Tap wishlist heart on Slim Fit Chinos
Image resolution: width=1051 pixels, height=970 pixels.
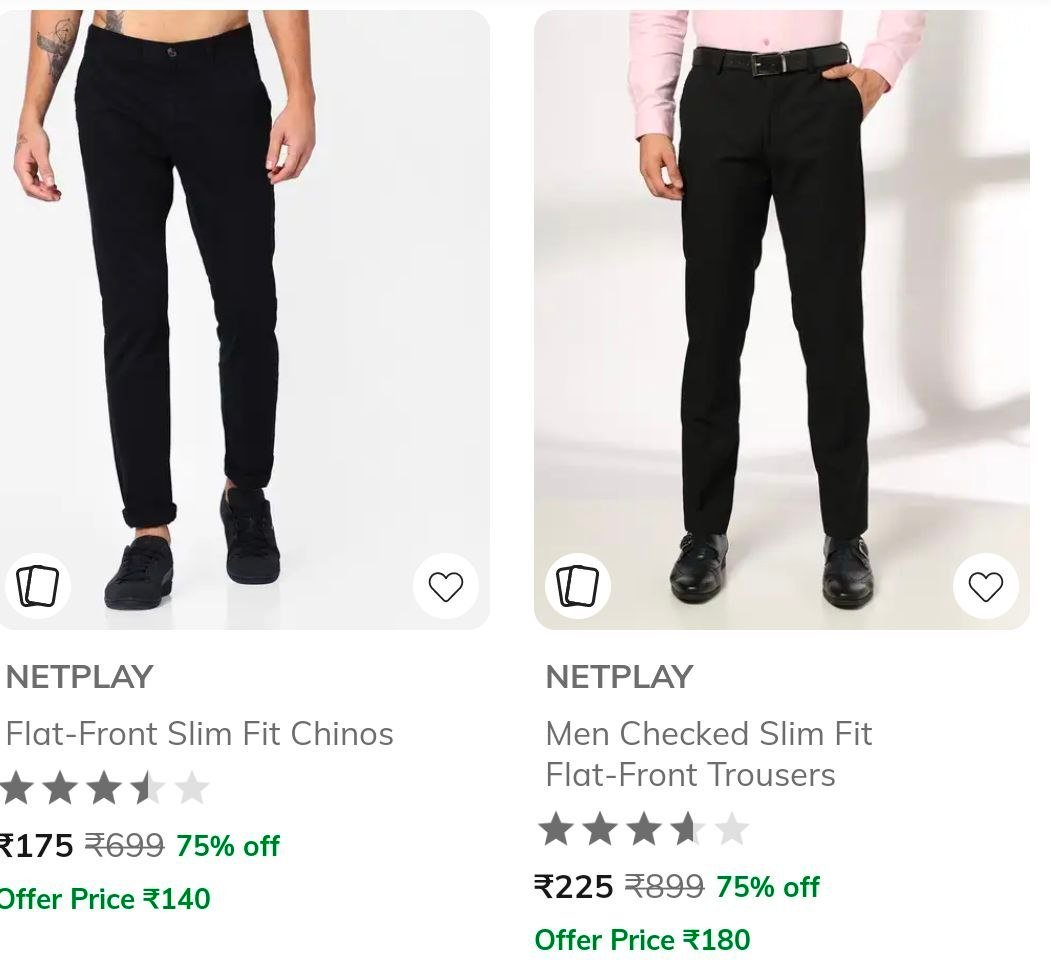(x=446, y=587)
